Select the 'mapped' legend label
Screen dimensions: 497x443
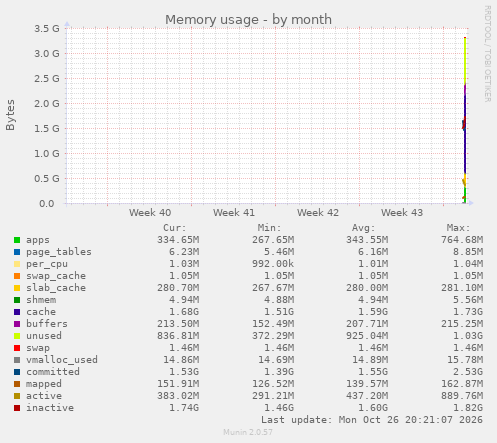[44, 384]
